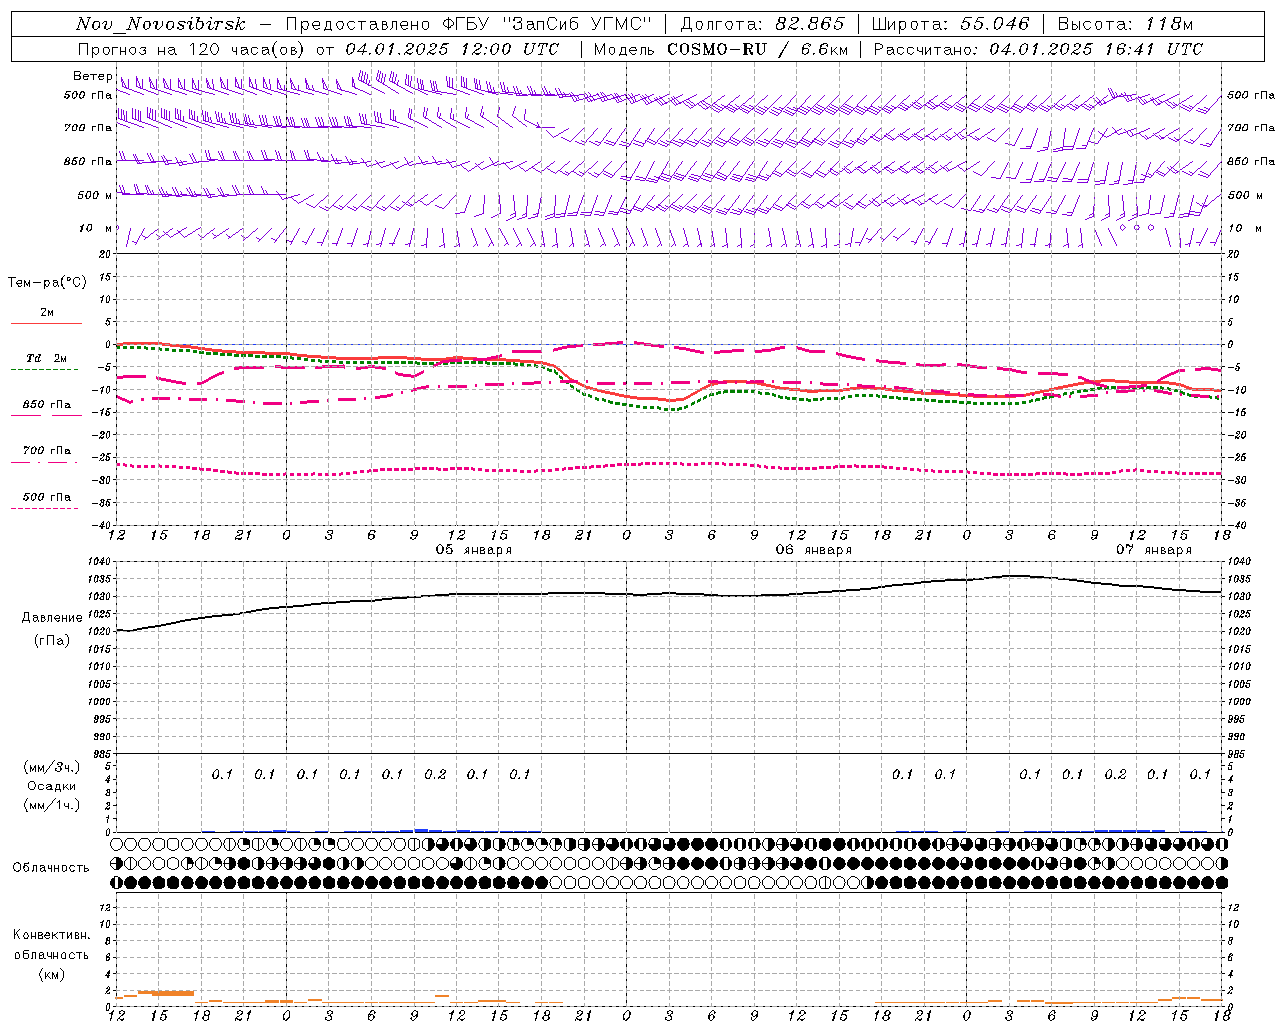Screen dimensions: 1280x1024
Task: Click the 'Тем-ра(°C)' temperature panel label
Action: click(47, 283)
